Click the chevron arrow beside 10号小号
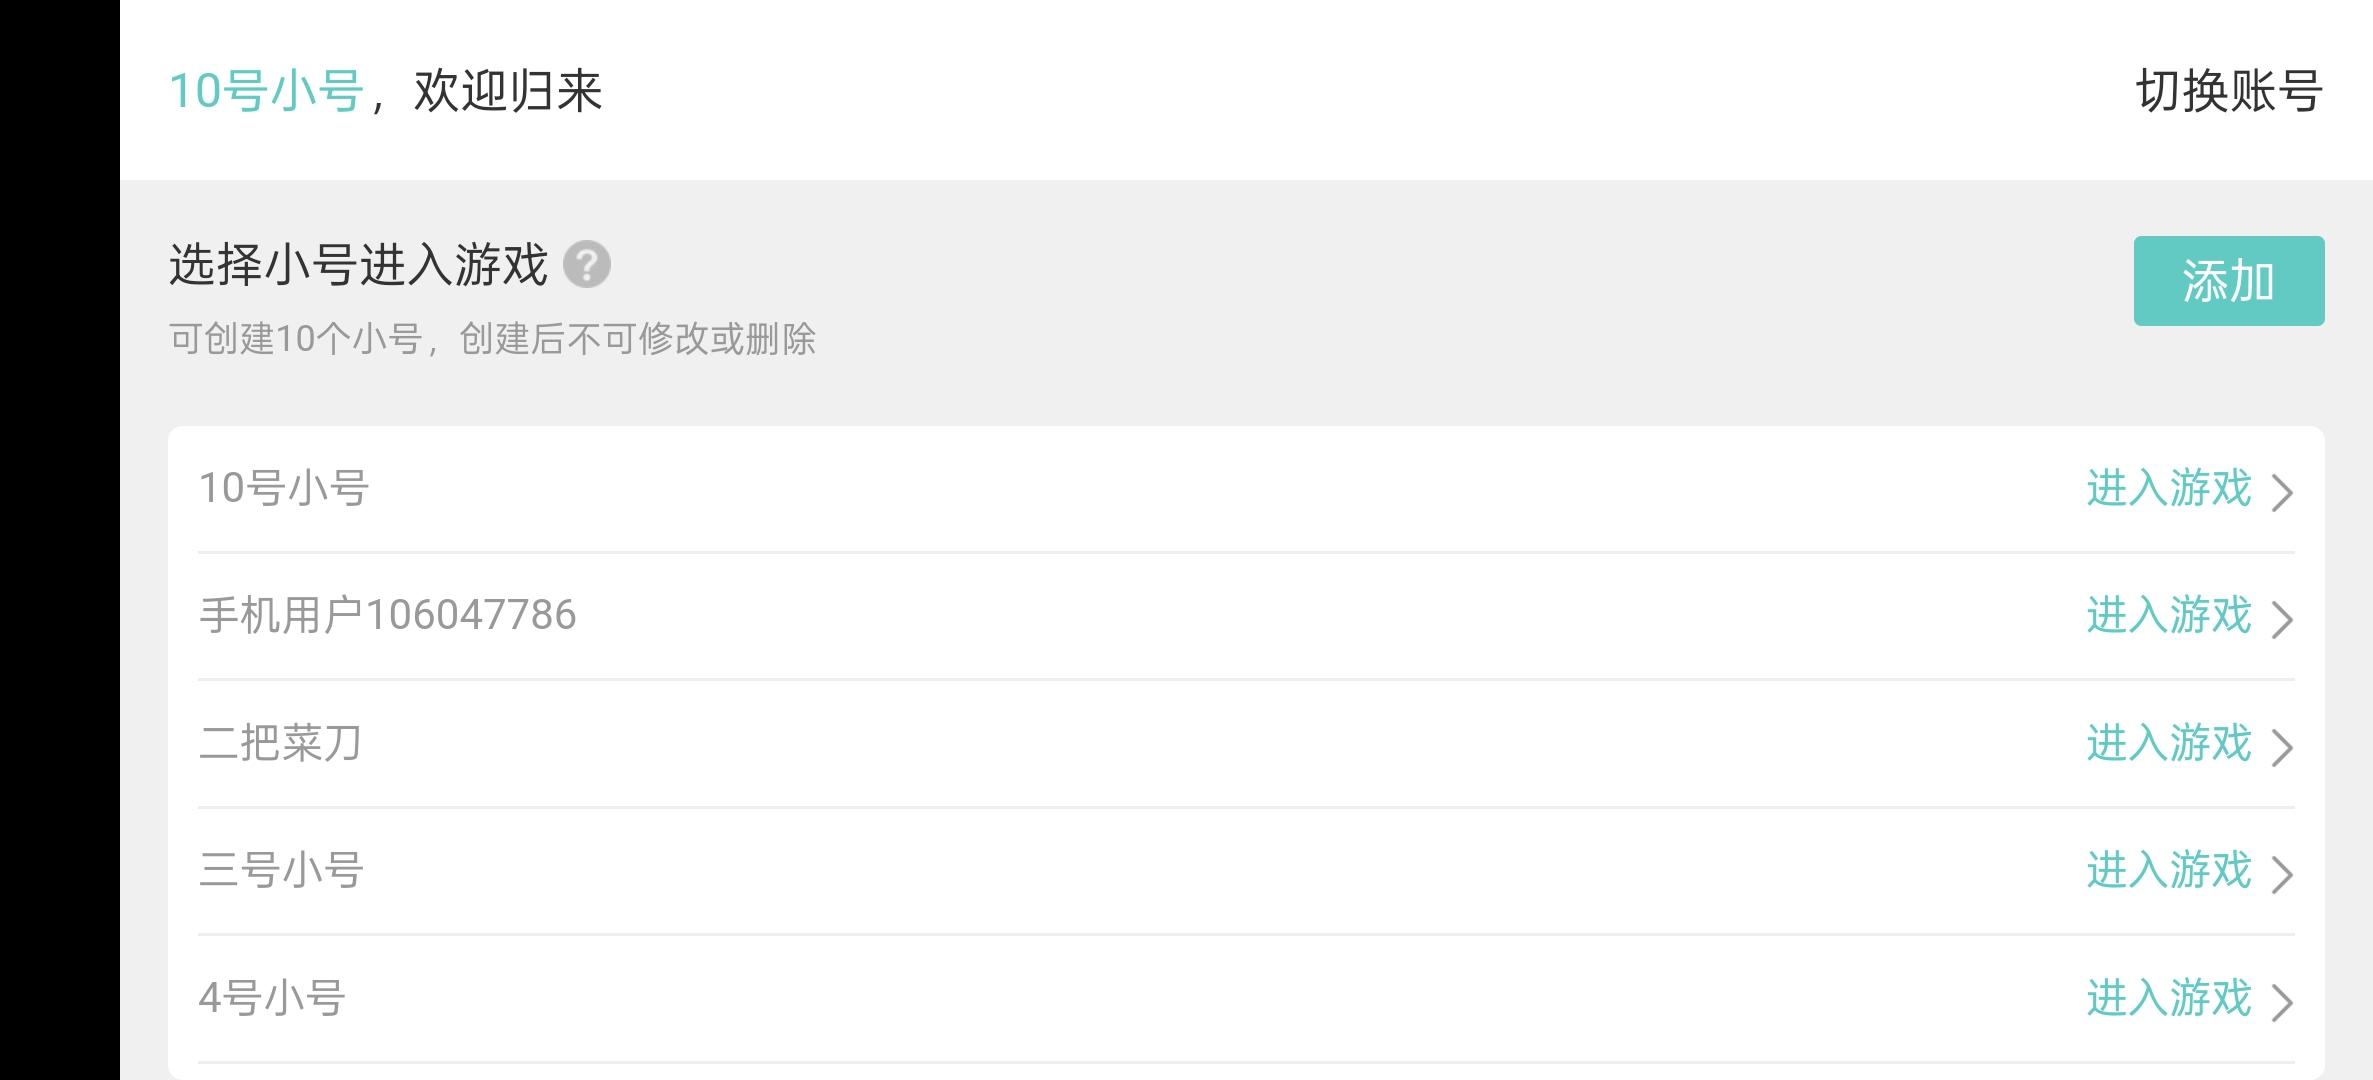 coord(2282,492)
